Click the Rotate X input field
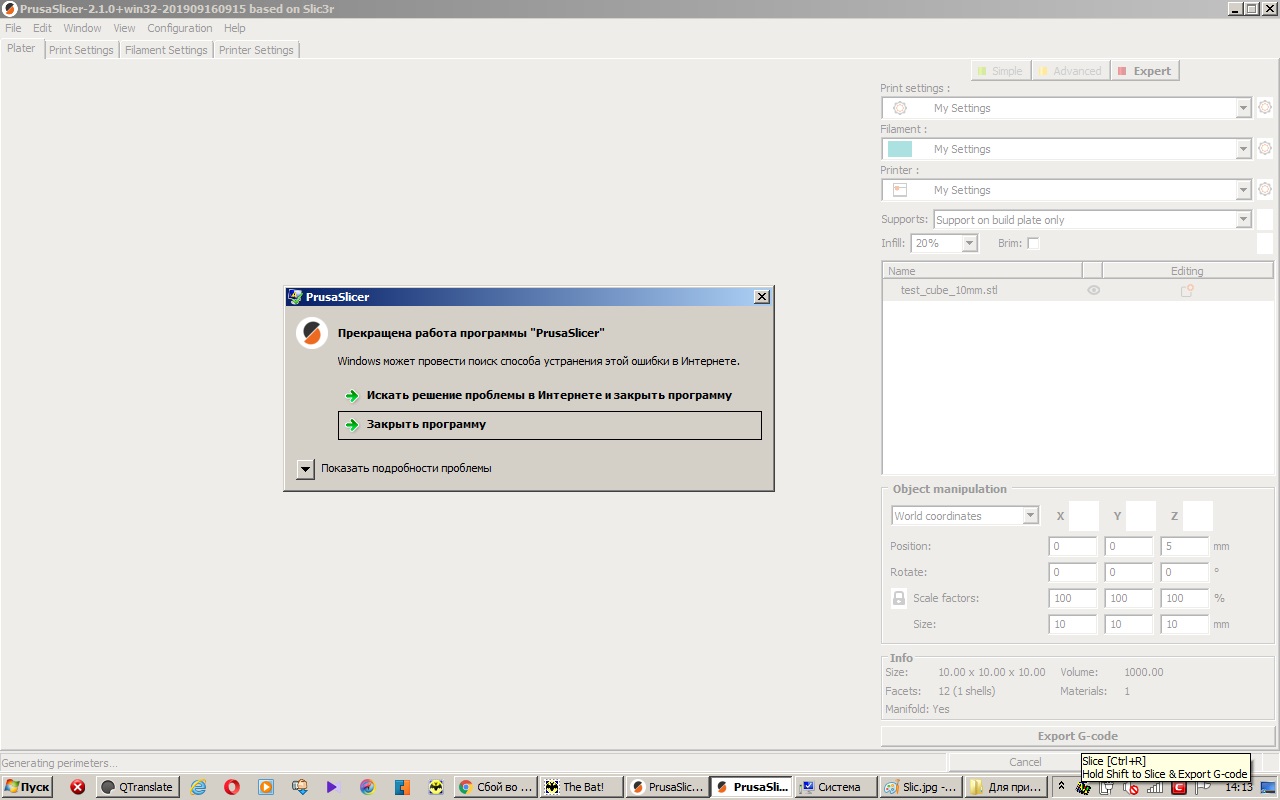Image resolution: width=1280 pixels, height=800 pixels. pyautogui.click(x=1073, y=572)
